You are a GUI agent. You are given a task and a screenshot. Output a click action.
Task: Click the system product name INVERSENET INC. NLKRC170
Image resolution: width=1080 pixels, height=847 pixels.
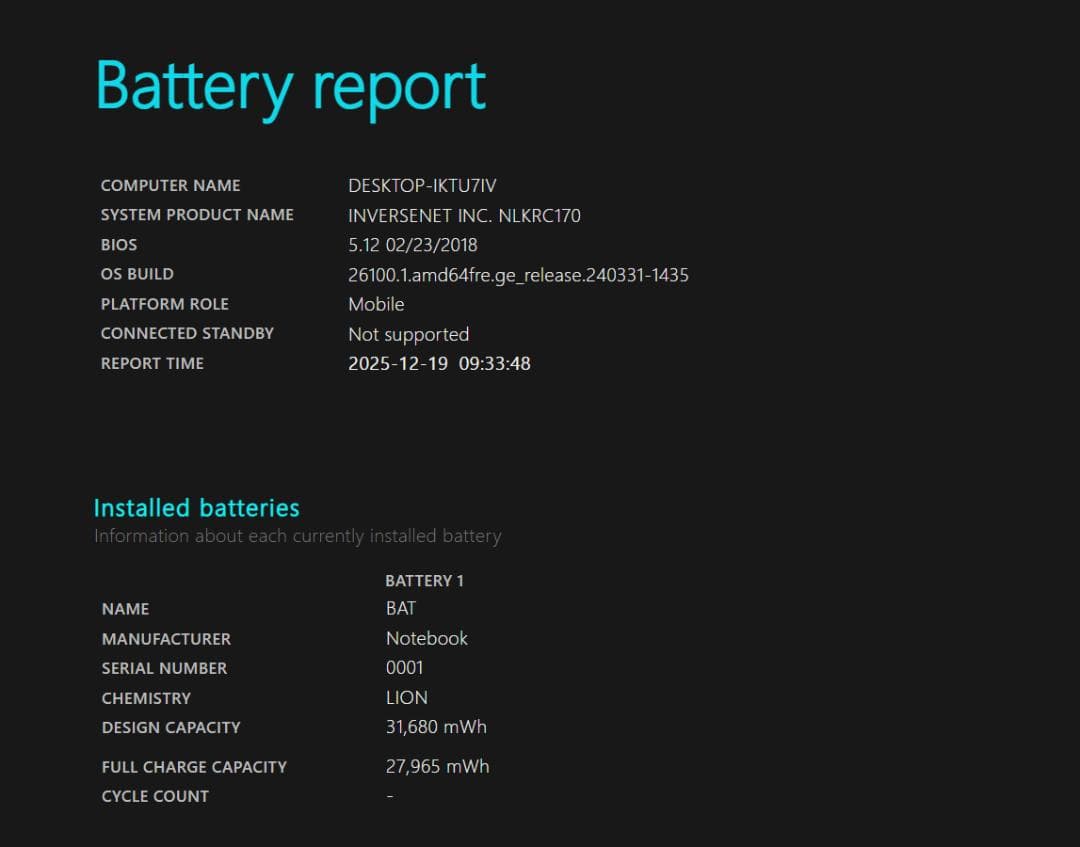pos(464,215)
